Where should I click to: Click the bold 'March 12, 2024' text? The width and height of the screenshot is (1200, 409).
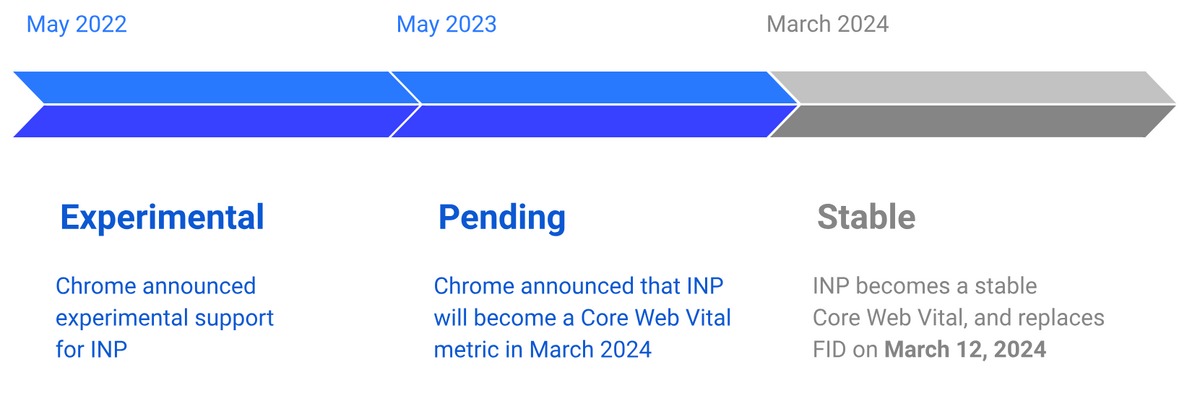click(x=966, y=350)
